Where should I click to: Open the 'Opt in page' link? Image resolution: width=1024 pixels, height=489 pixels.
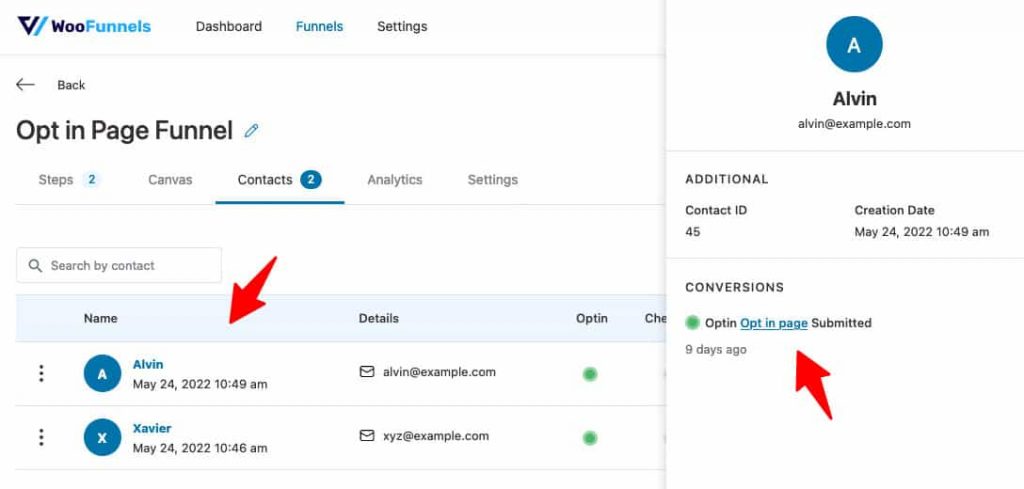774,323
